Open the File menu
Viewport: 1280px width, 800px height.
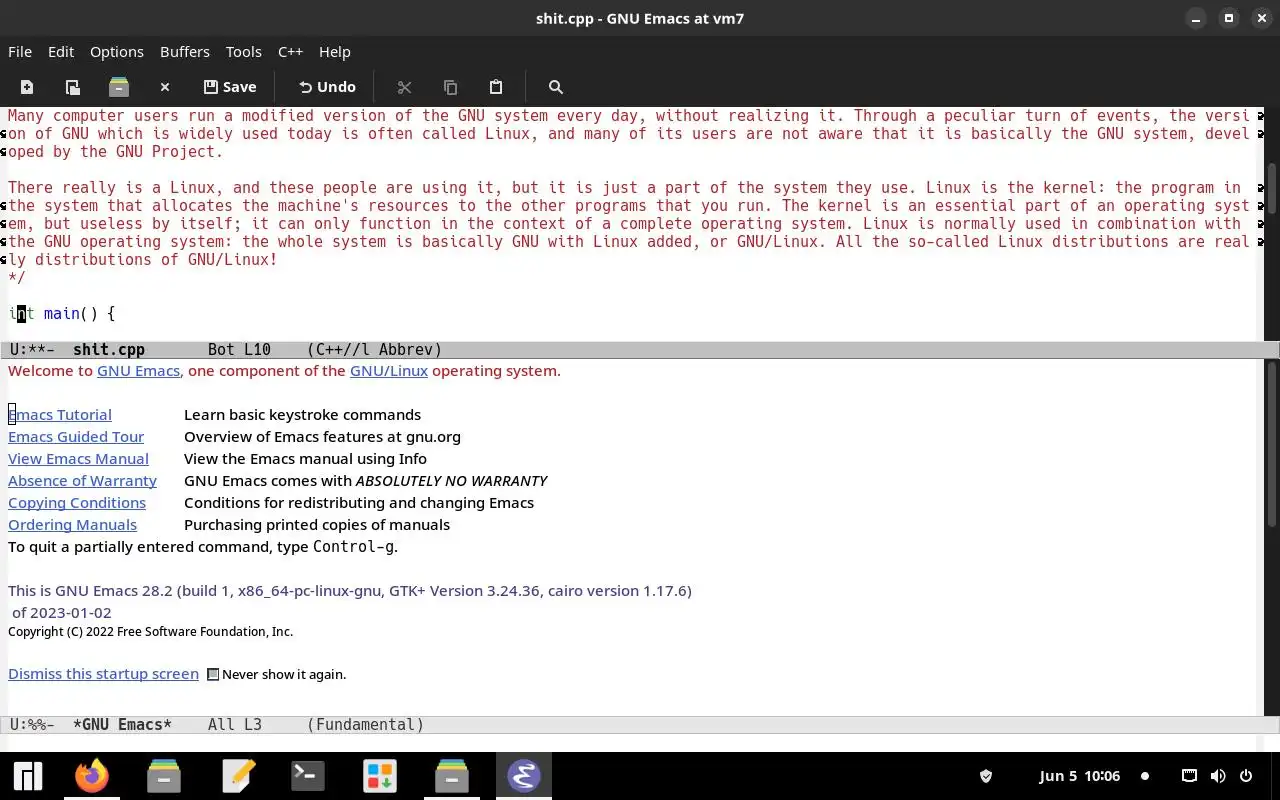20,51
